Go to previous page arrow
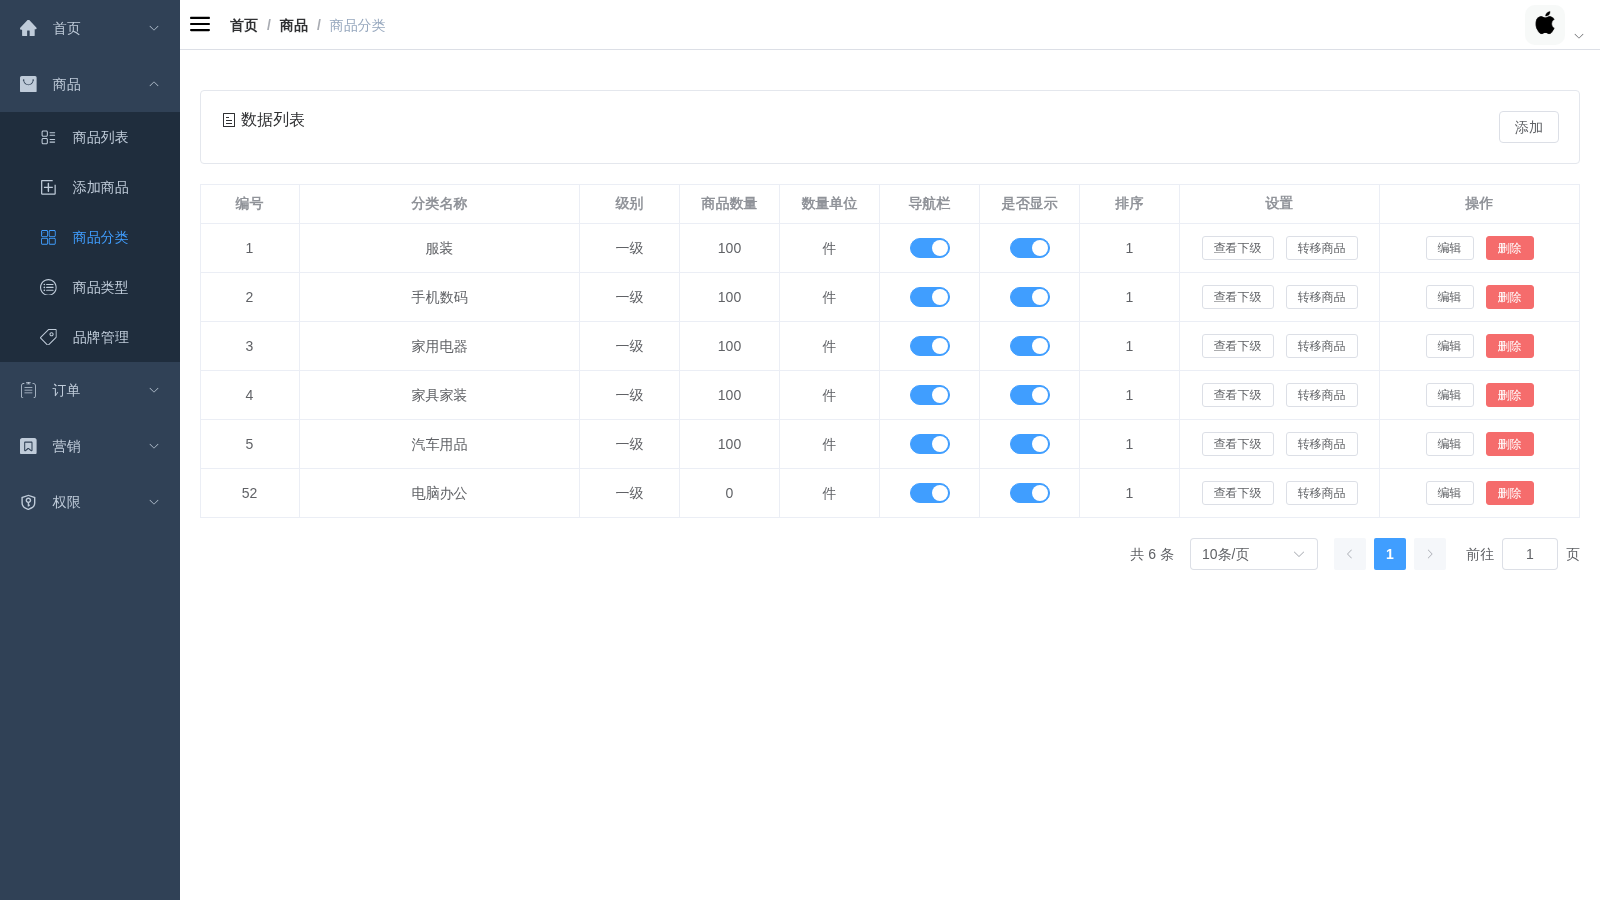This screenshot has width=1600, height=900. tap(1350, 554)
